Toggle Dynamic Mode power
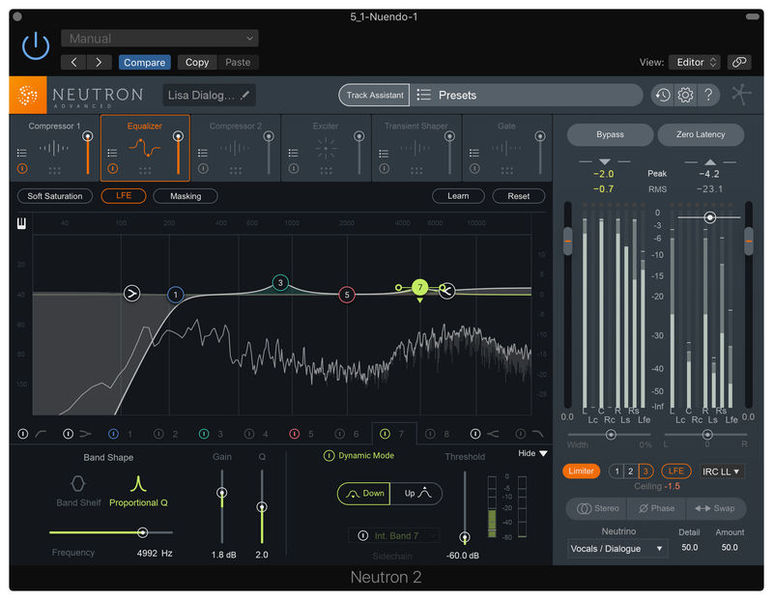Screen dimensions: 773x600 pyautogui.click(x=328, y=456)
